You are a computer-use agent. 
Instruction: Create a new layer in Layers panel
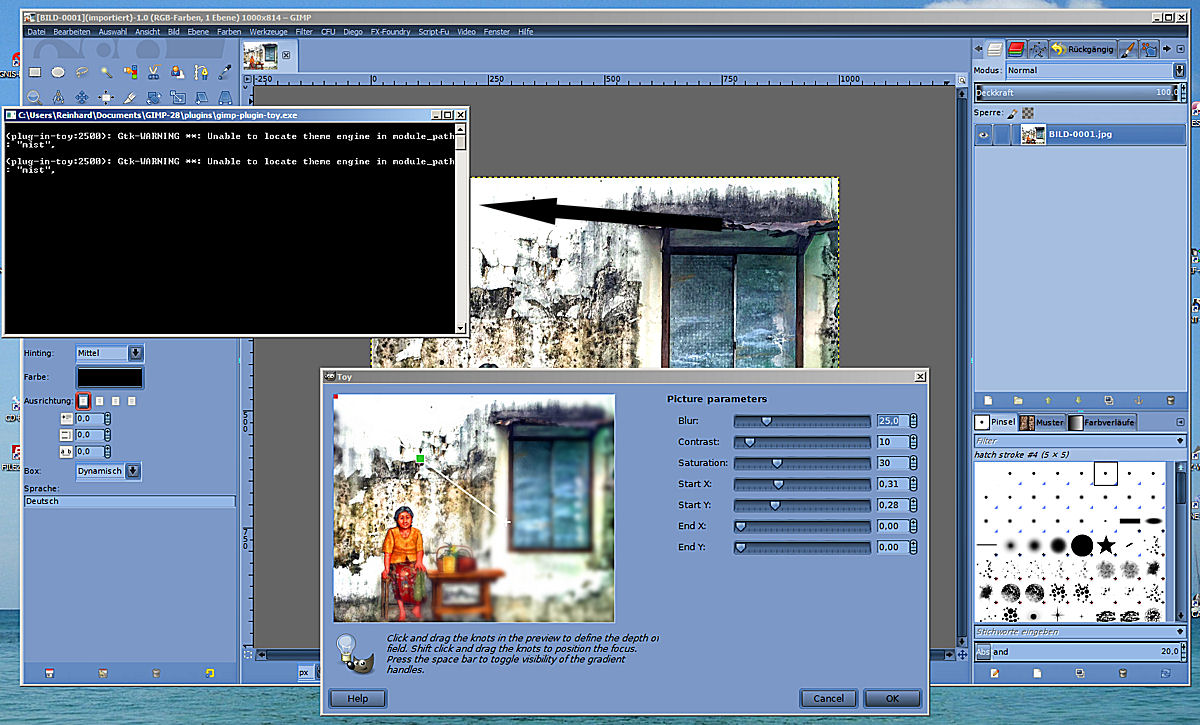(x=988, y=400)
